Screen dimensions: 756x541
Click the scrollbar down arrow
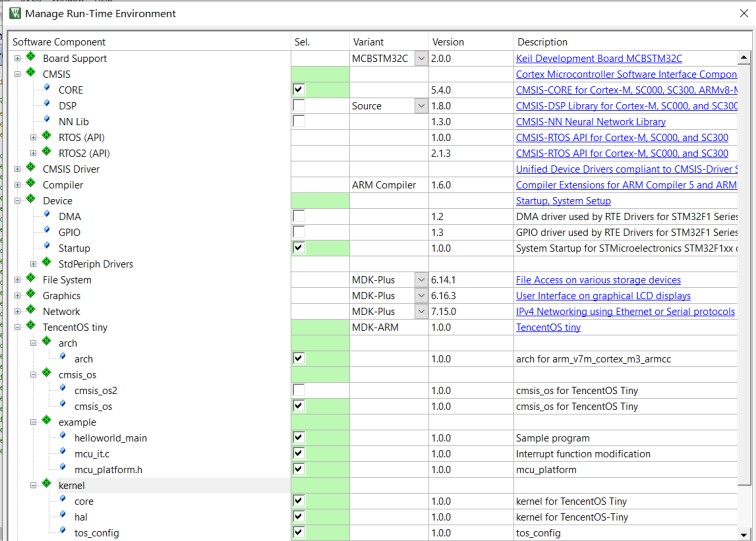point(744,534)
